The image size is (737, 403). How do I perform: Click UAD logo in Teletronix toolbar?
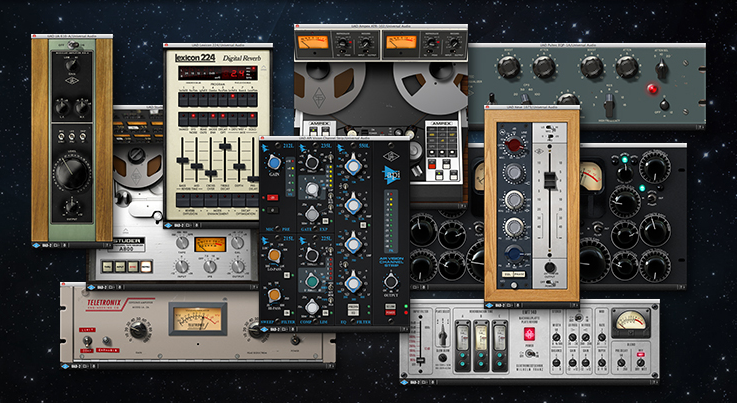(65, 366)
